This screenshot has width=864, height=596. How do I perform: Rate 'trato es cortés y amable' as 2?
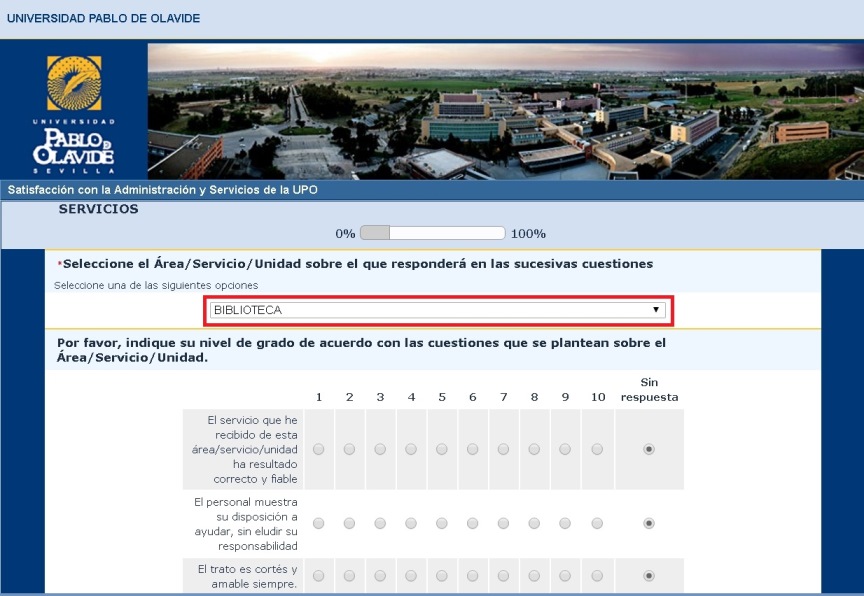click(x=349, y=576)
